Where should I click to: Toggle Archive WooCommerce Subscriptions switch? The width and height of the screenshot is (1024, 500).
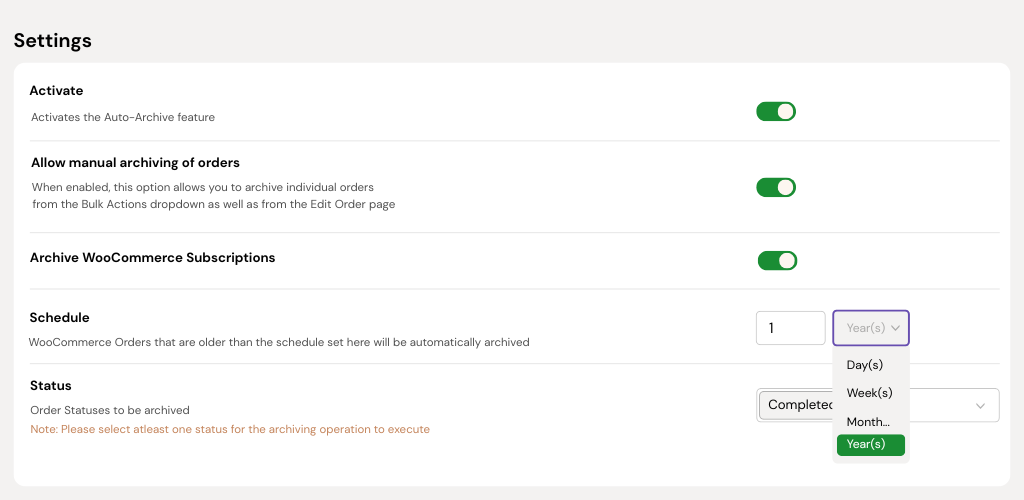(x=777, y=261)
